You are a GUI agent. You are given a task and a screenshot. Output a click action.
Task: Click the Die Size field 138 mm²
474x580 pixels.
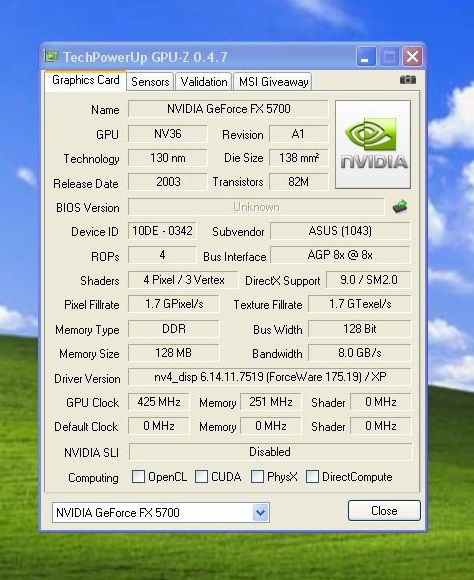299,158
